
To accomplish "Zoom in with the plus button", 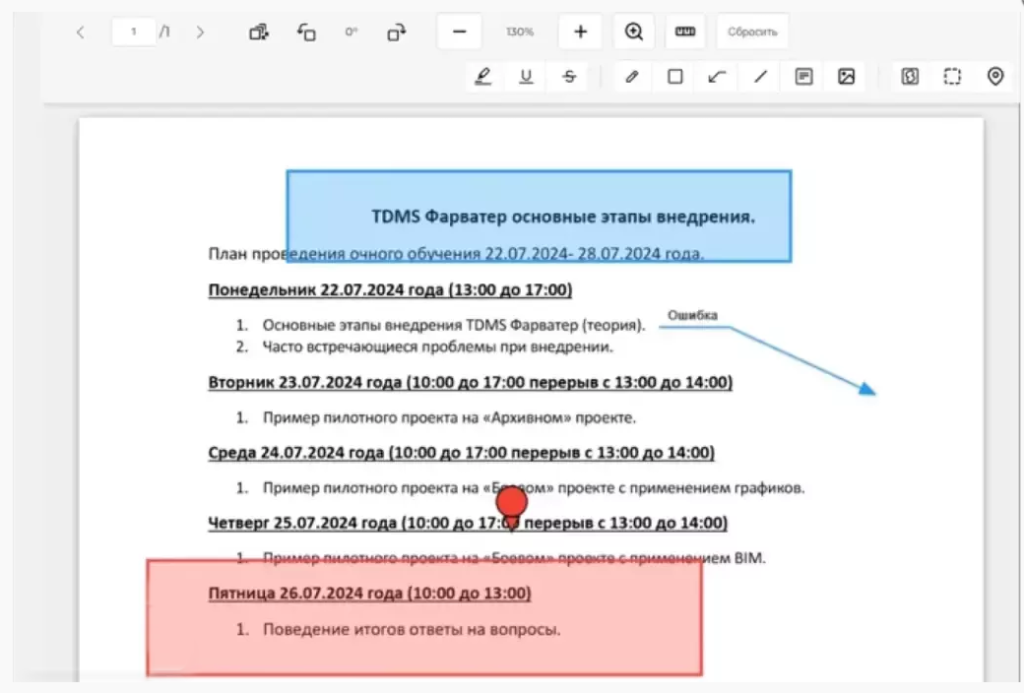I will pyautogui.click(x=580, y=32).
